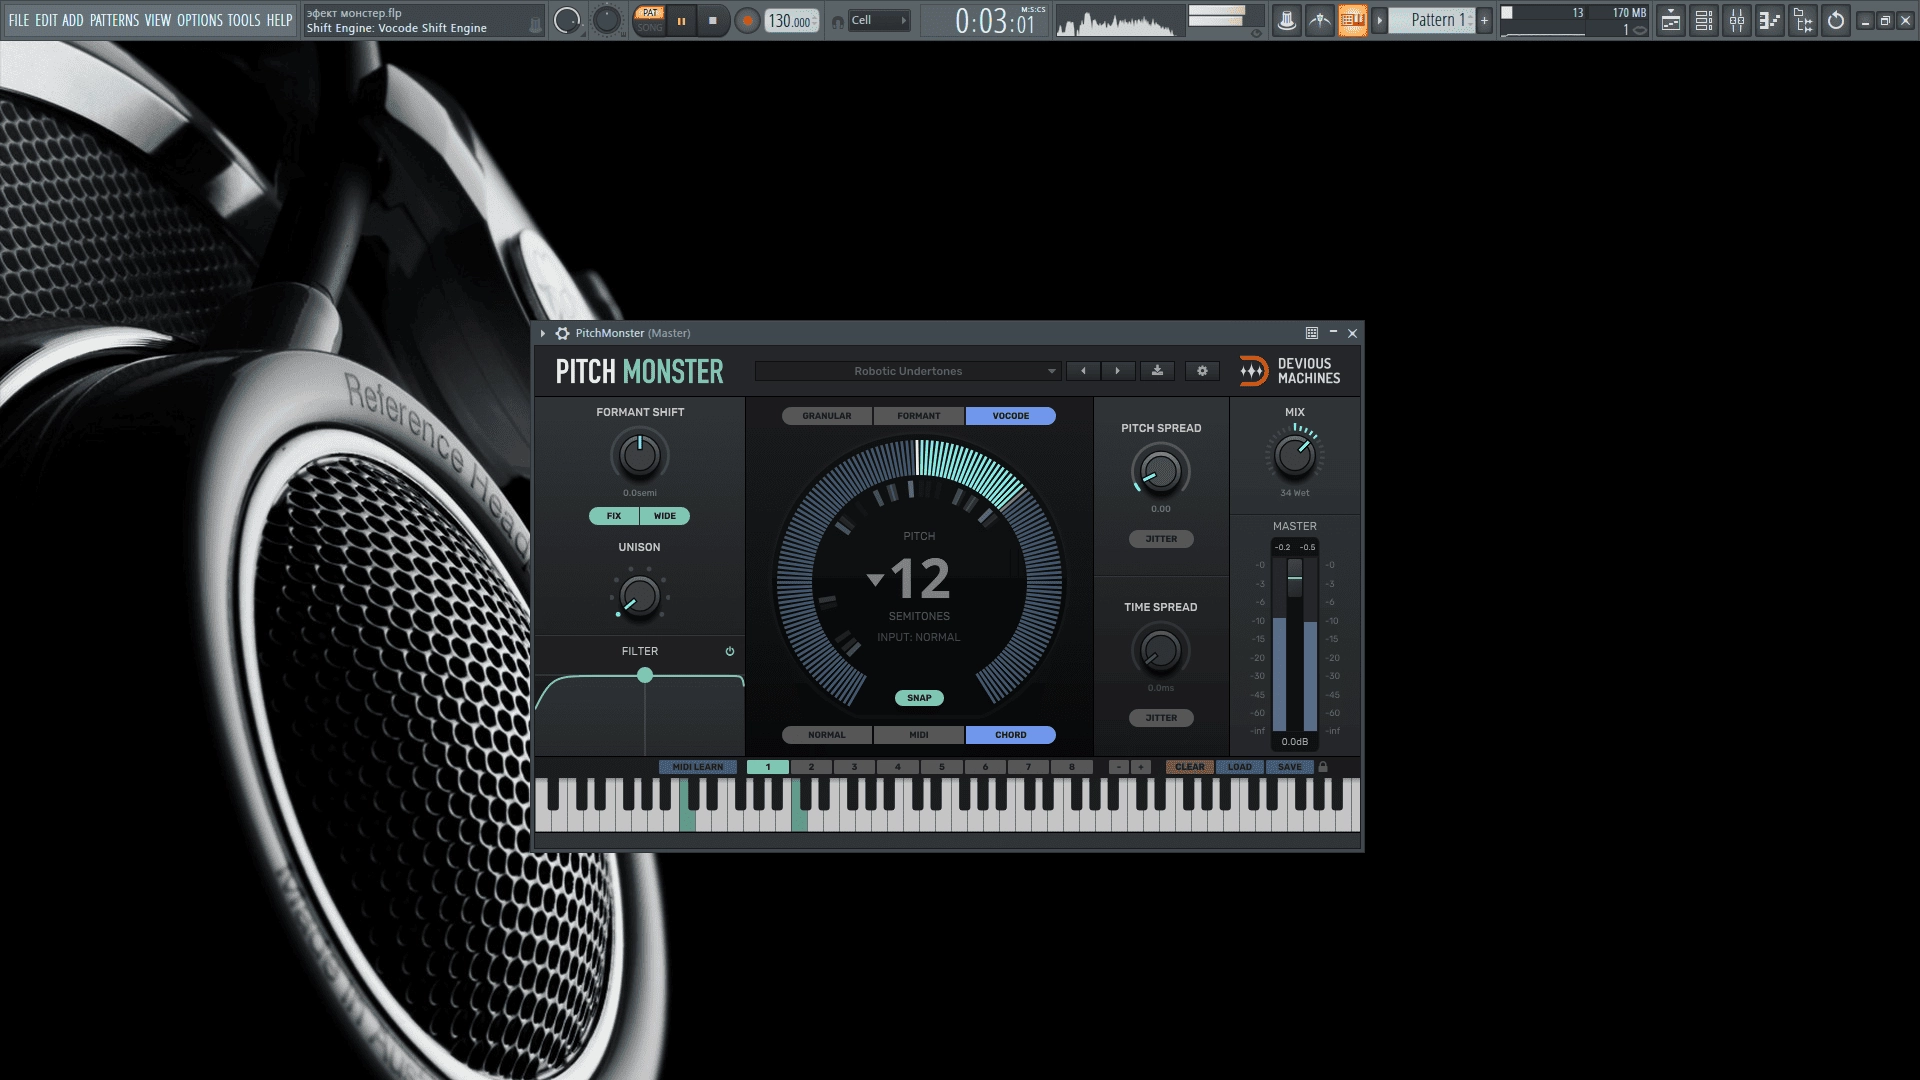Screen dimensions: 1920x1080
Task: Toggle the wait-for-input icon in toolbar
Action: click(x=1320, y=20)
